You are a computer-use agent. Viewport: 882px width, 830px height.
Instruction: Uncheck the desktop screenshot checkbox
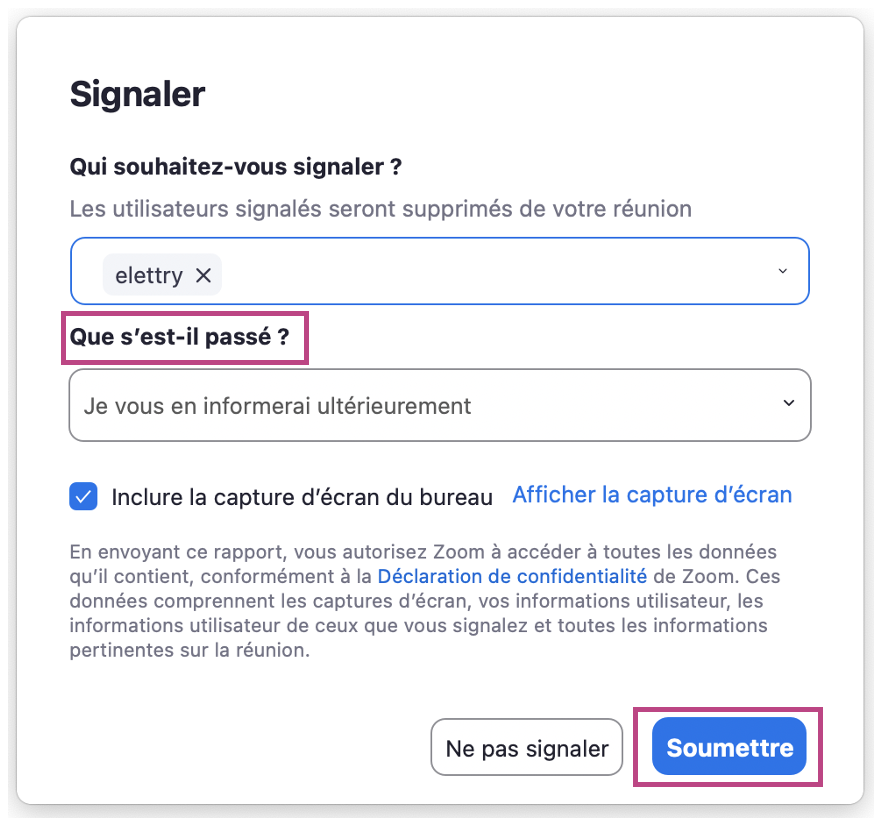(x=84, y=496)
